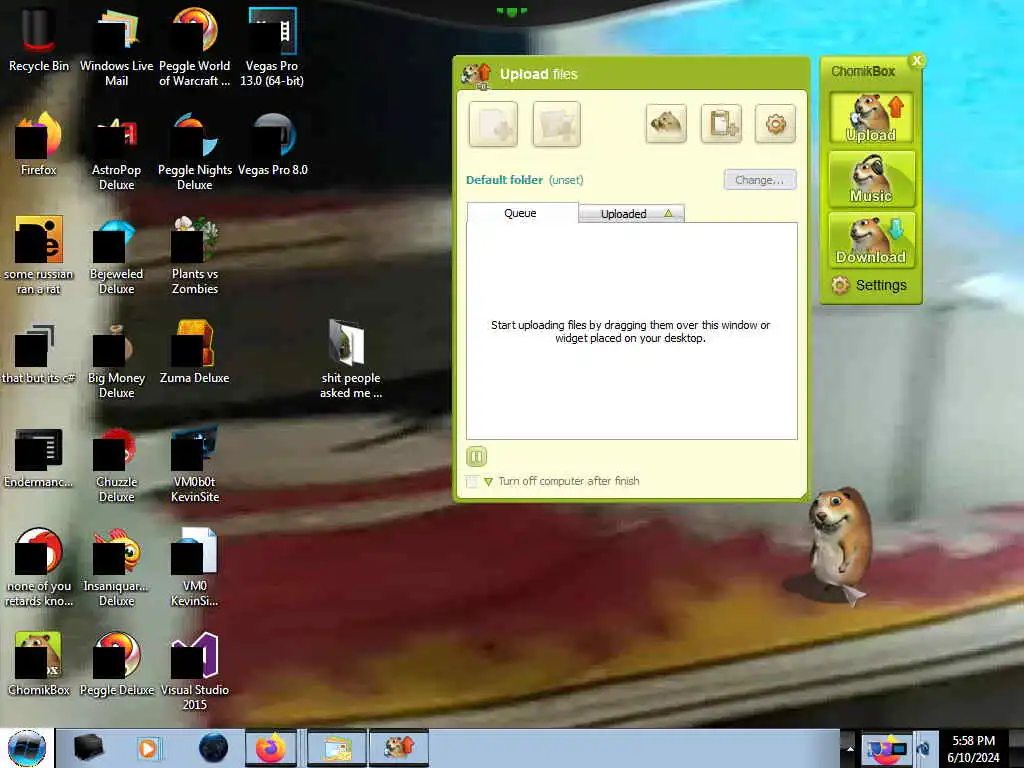Open upload settings gear button
The height and width of the screenshot is (768, 1024).
pos(775,123)
